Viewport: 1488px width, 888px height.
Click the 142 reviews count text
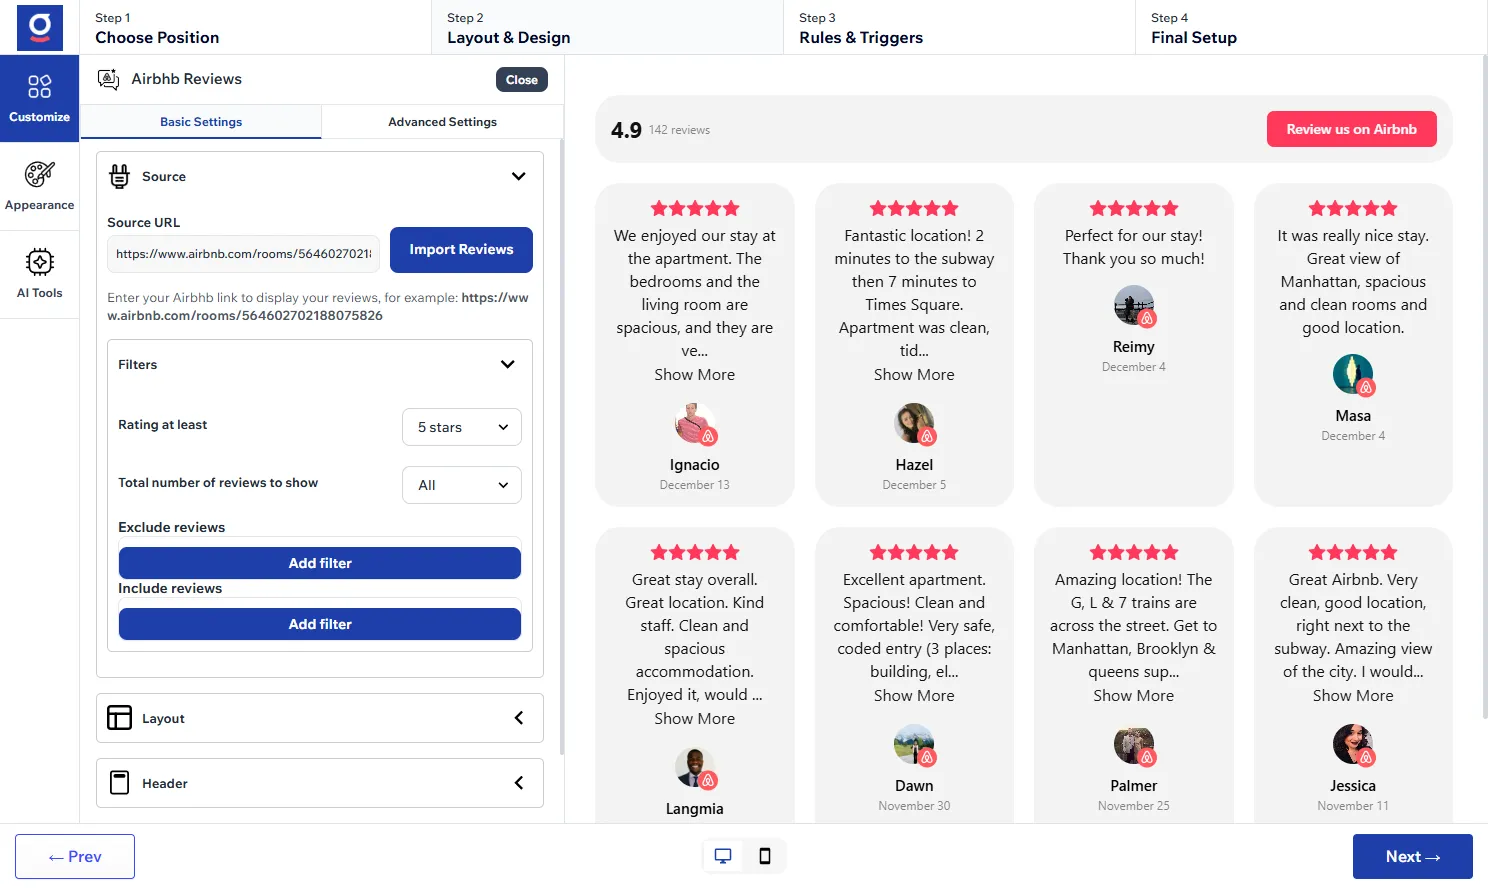click(679, 130)
